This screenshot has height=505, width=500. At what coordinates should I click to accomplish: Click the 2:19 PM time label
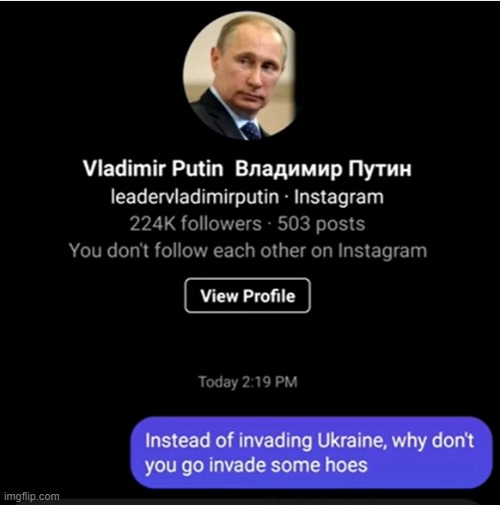(x=269, y=382)
